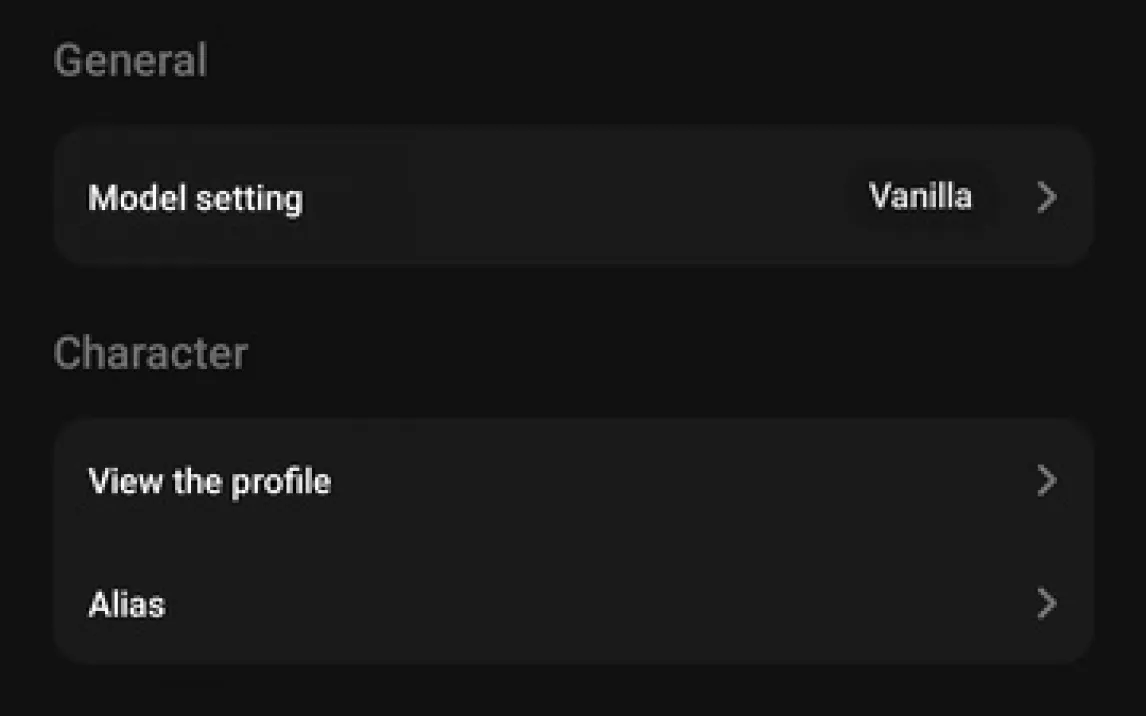The height and width of the screenshot is (716, 1146).
Task: Click the chevron beside Vanilla
Action: 1046,197
